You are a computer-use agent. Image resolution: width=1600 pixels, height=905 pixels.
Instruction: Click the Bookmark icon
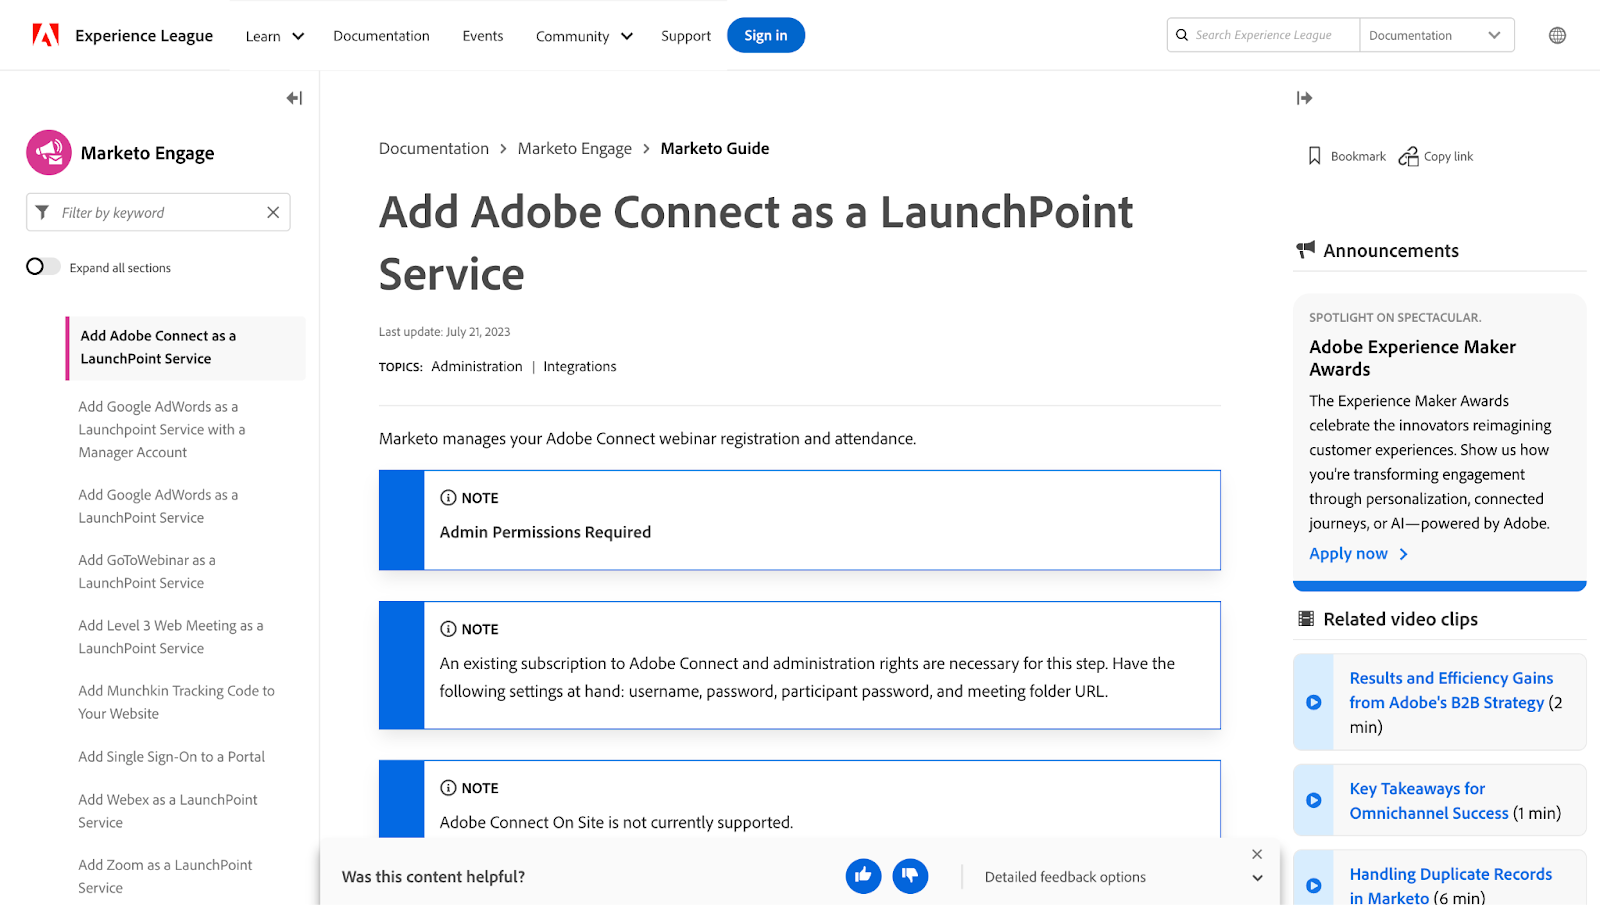pos(1315,156)
